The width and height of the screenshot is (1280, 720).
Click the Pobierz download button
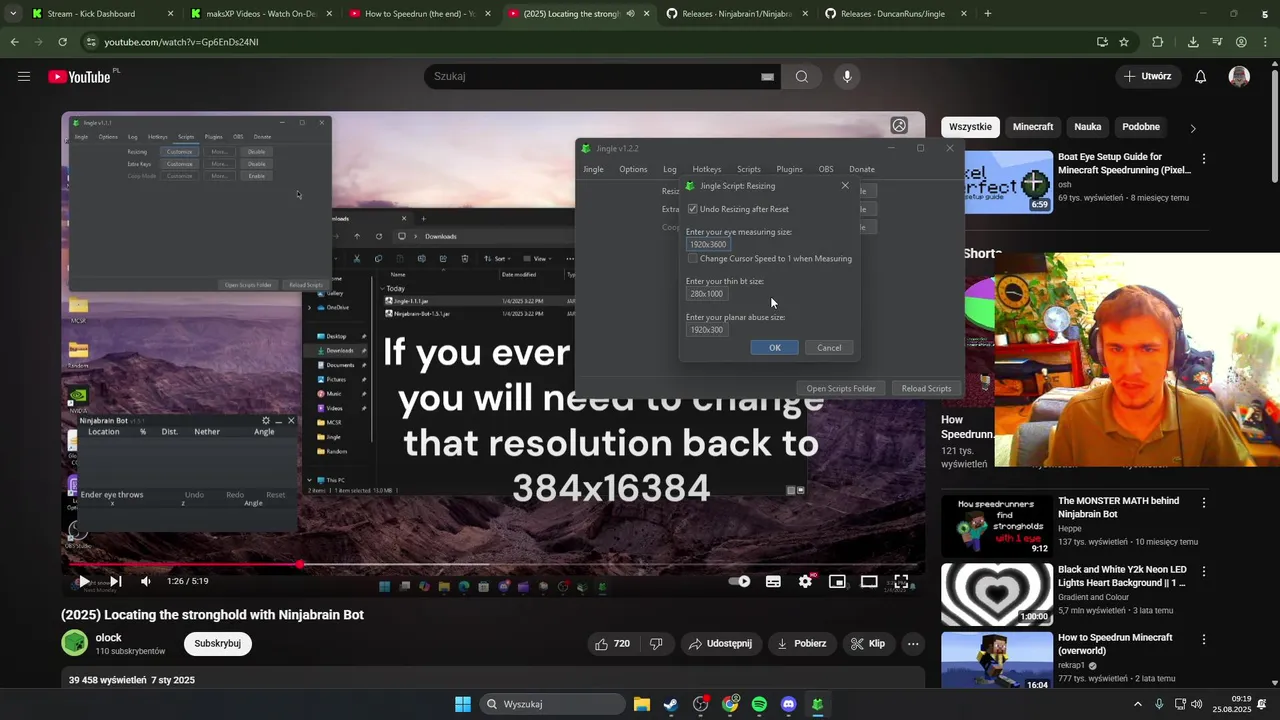tap(801, 644)
